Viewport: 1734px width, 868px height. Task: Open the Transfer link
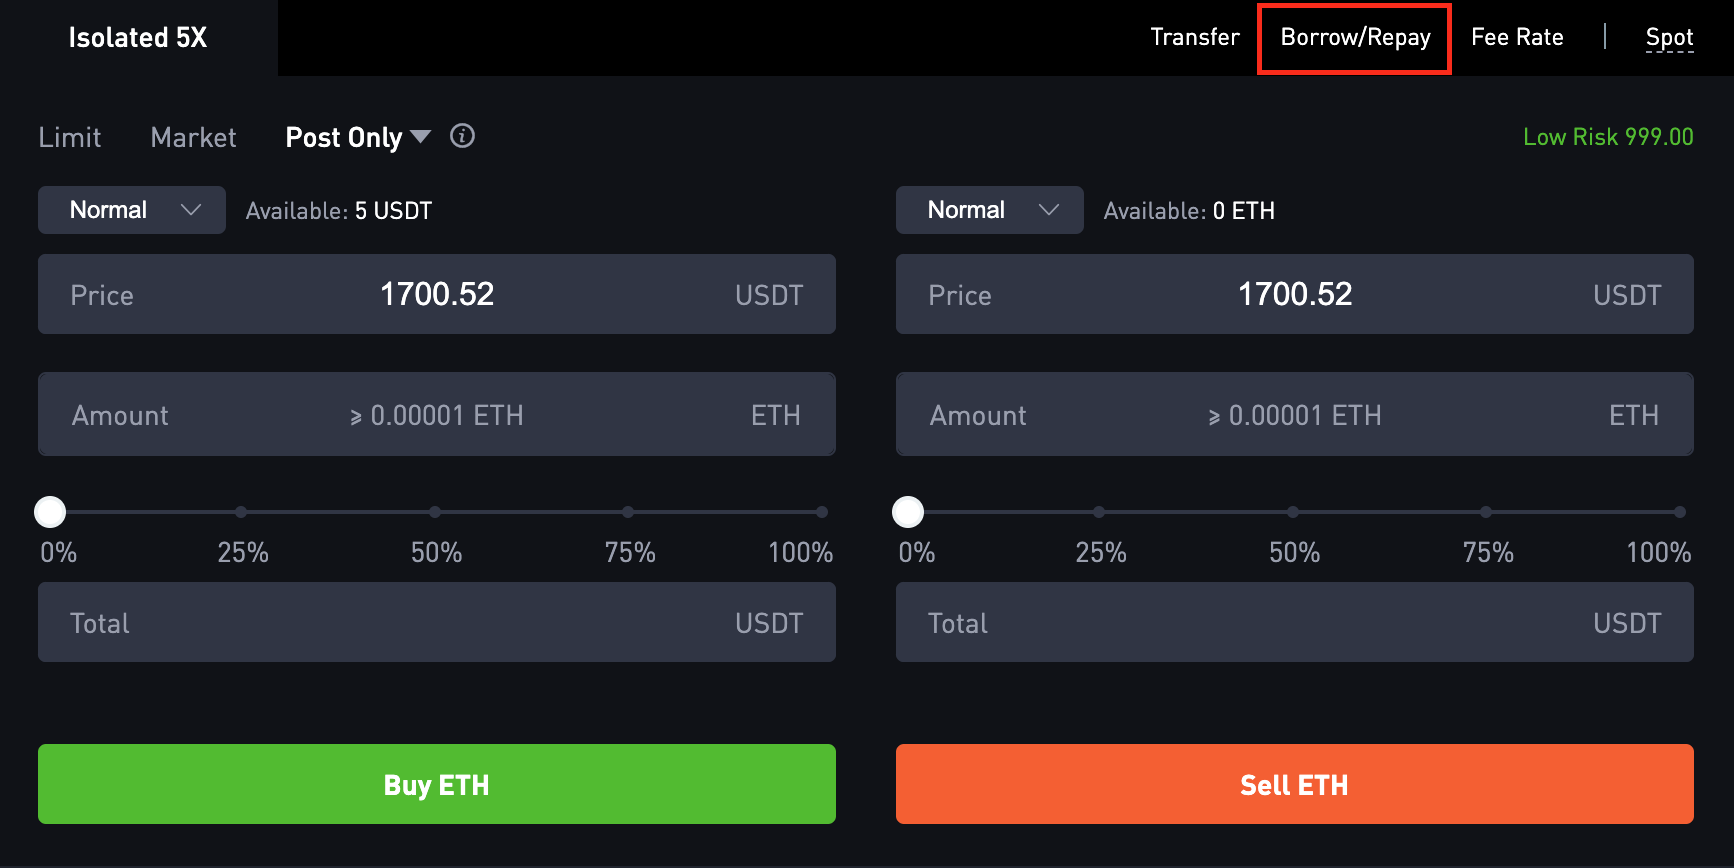(x=1195, y=37)
